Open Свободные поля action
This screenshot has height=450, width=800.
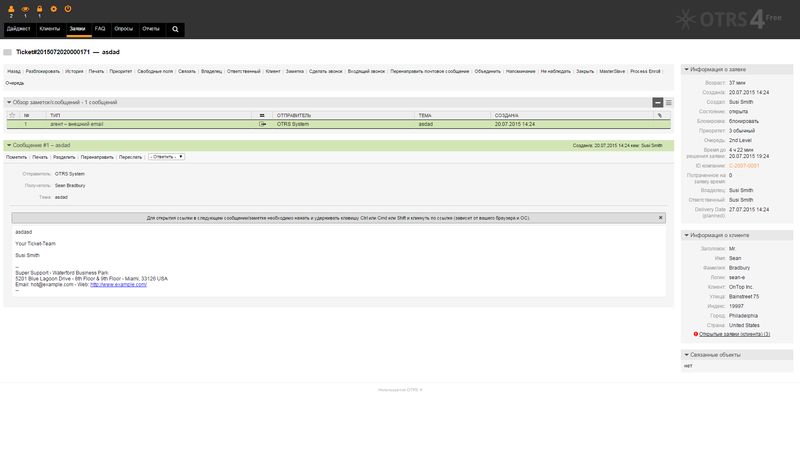[155, 71]
